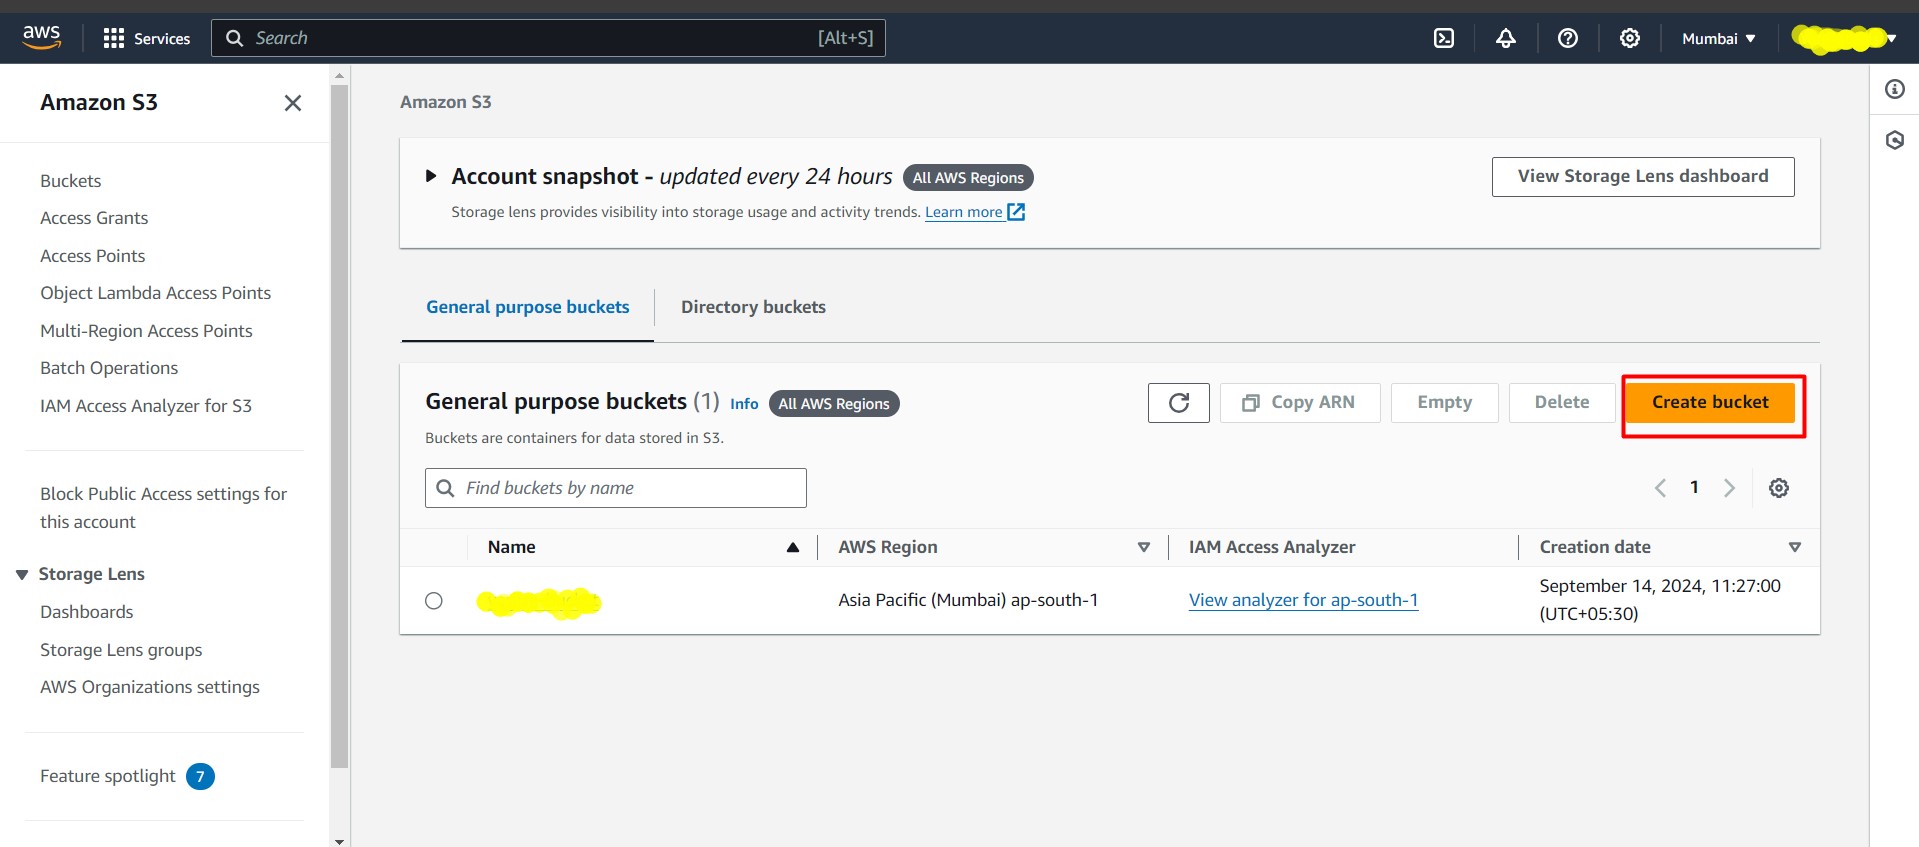The image size is (1919, 847).
Task: Open AWS Organizations settings
Action: [150, 687]
